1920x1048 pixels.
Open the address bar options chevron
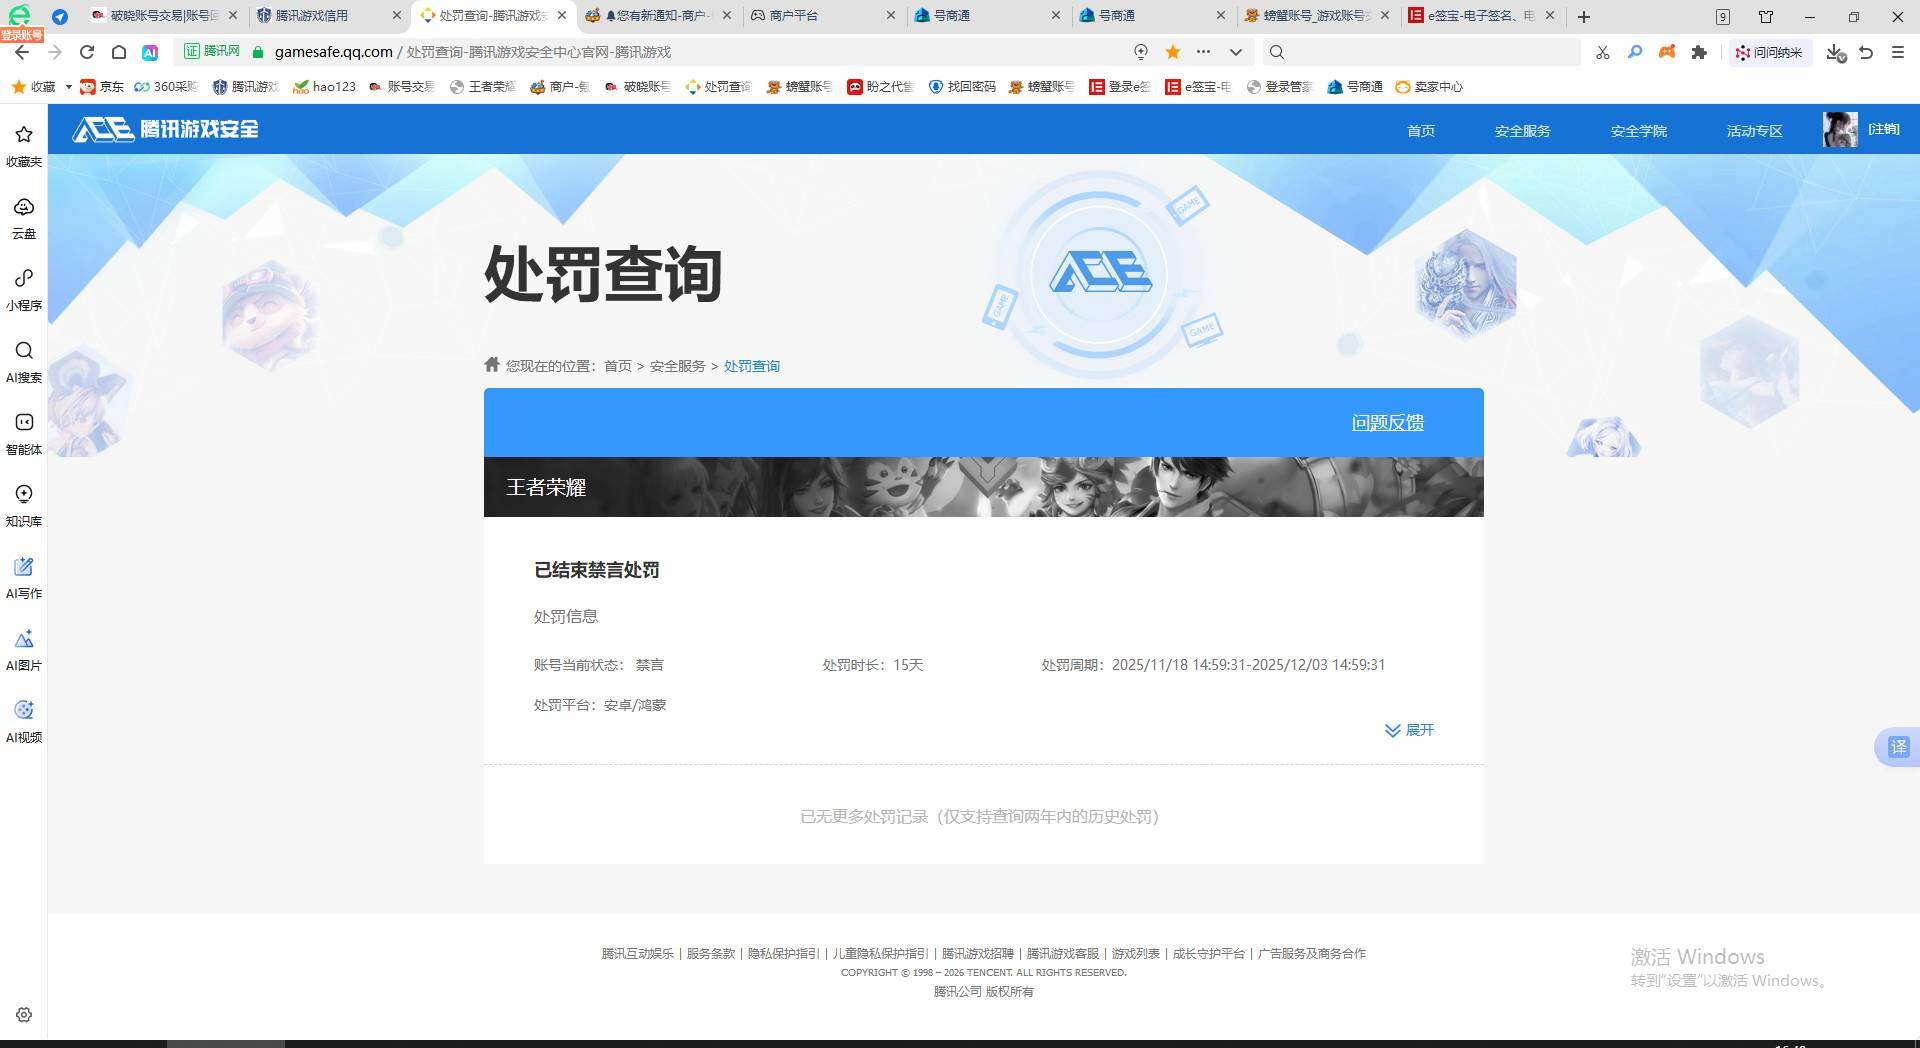point(1236,52)
